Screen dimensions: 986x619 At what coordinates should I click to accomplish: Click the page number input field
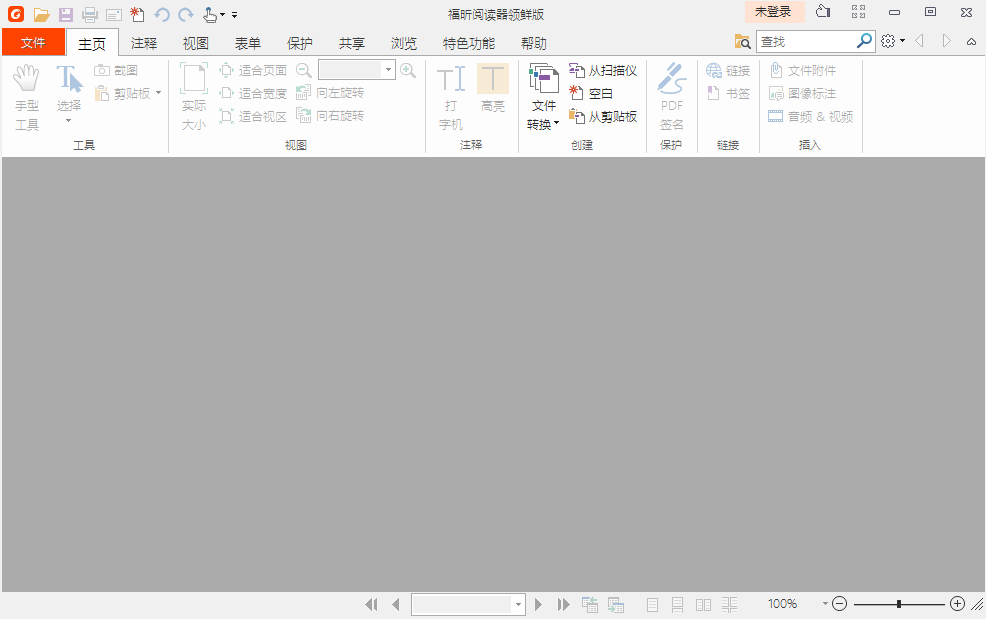click(x=462, y=603)
